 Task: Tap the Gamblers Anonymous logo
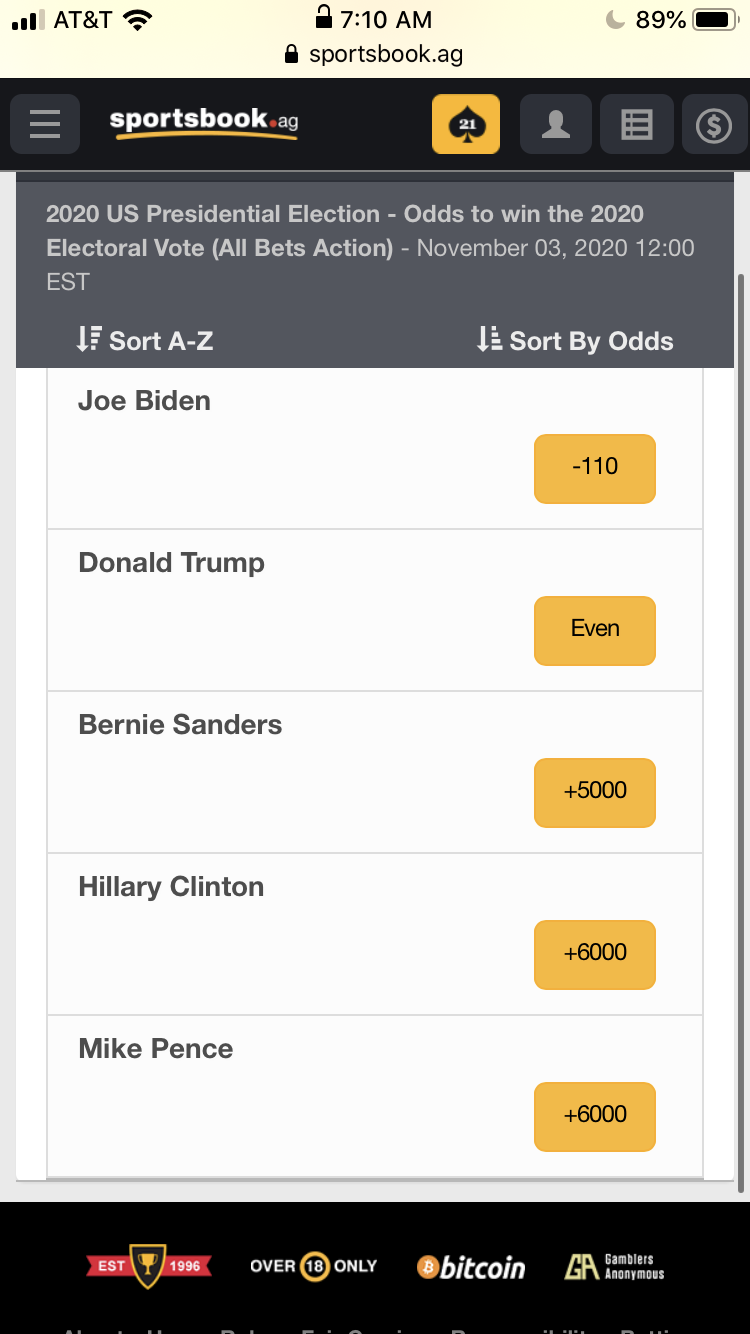point(614,1267)
